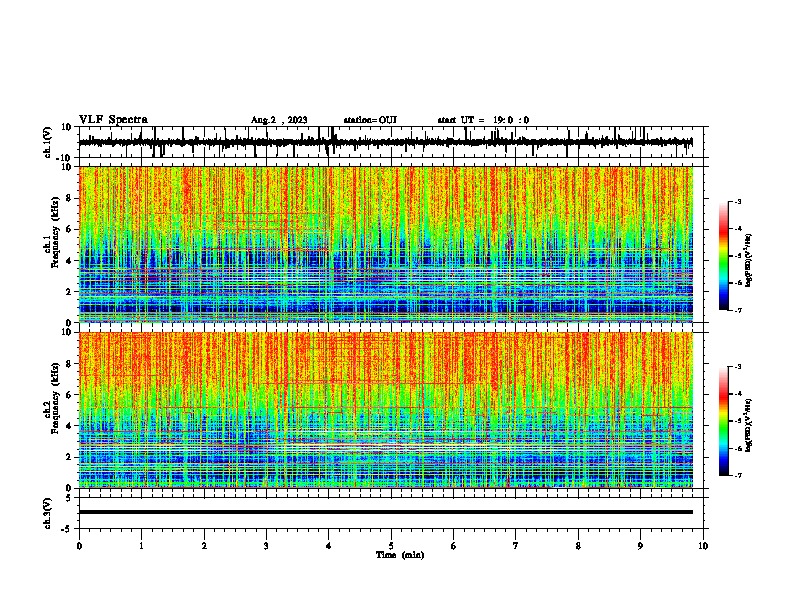Click the ch.1 voltage waveform trace
This screenshot has height=612, width=792.
pos(385,142)
